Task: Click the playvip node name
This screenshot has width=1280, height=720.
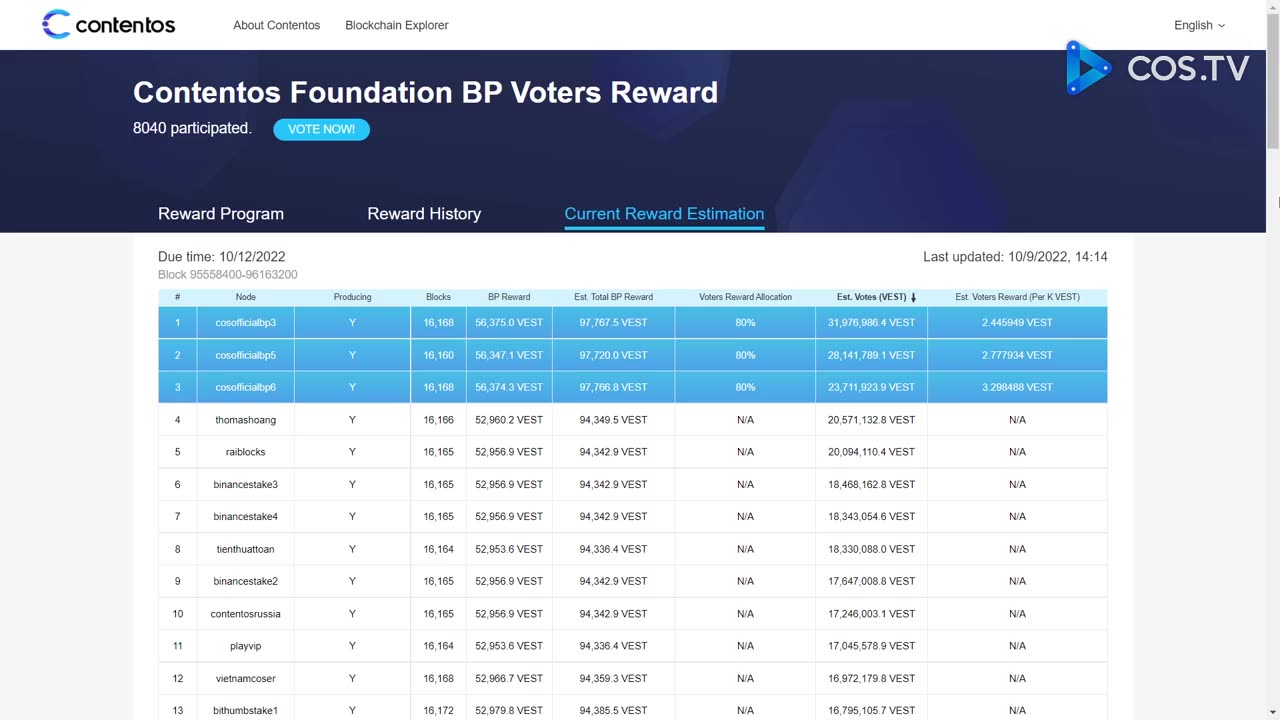Action: [x=246, y=646]
